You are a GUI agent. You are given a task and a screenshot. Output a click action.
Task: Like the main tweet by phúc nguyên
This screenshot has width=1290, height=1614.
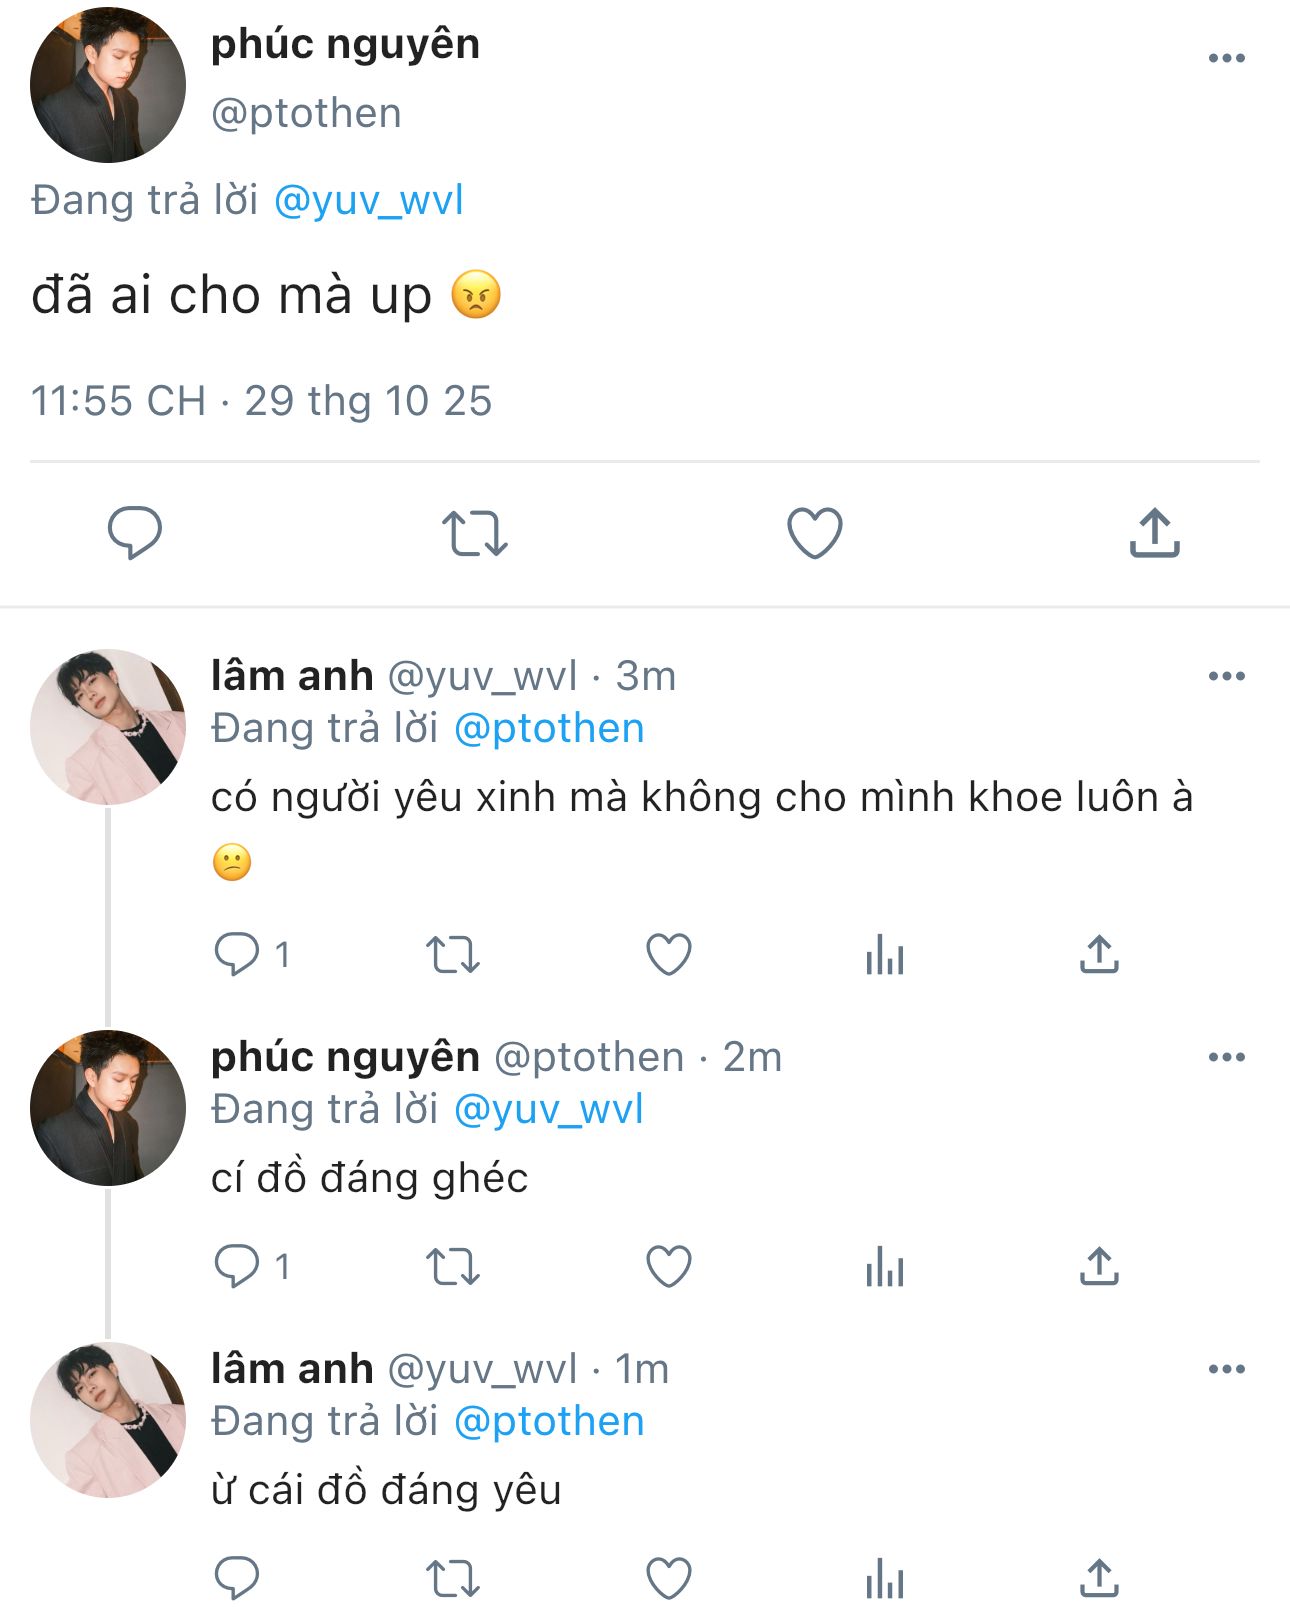(x=815, y=533)
